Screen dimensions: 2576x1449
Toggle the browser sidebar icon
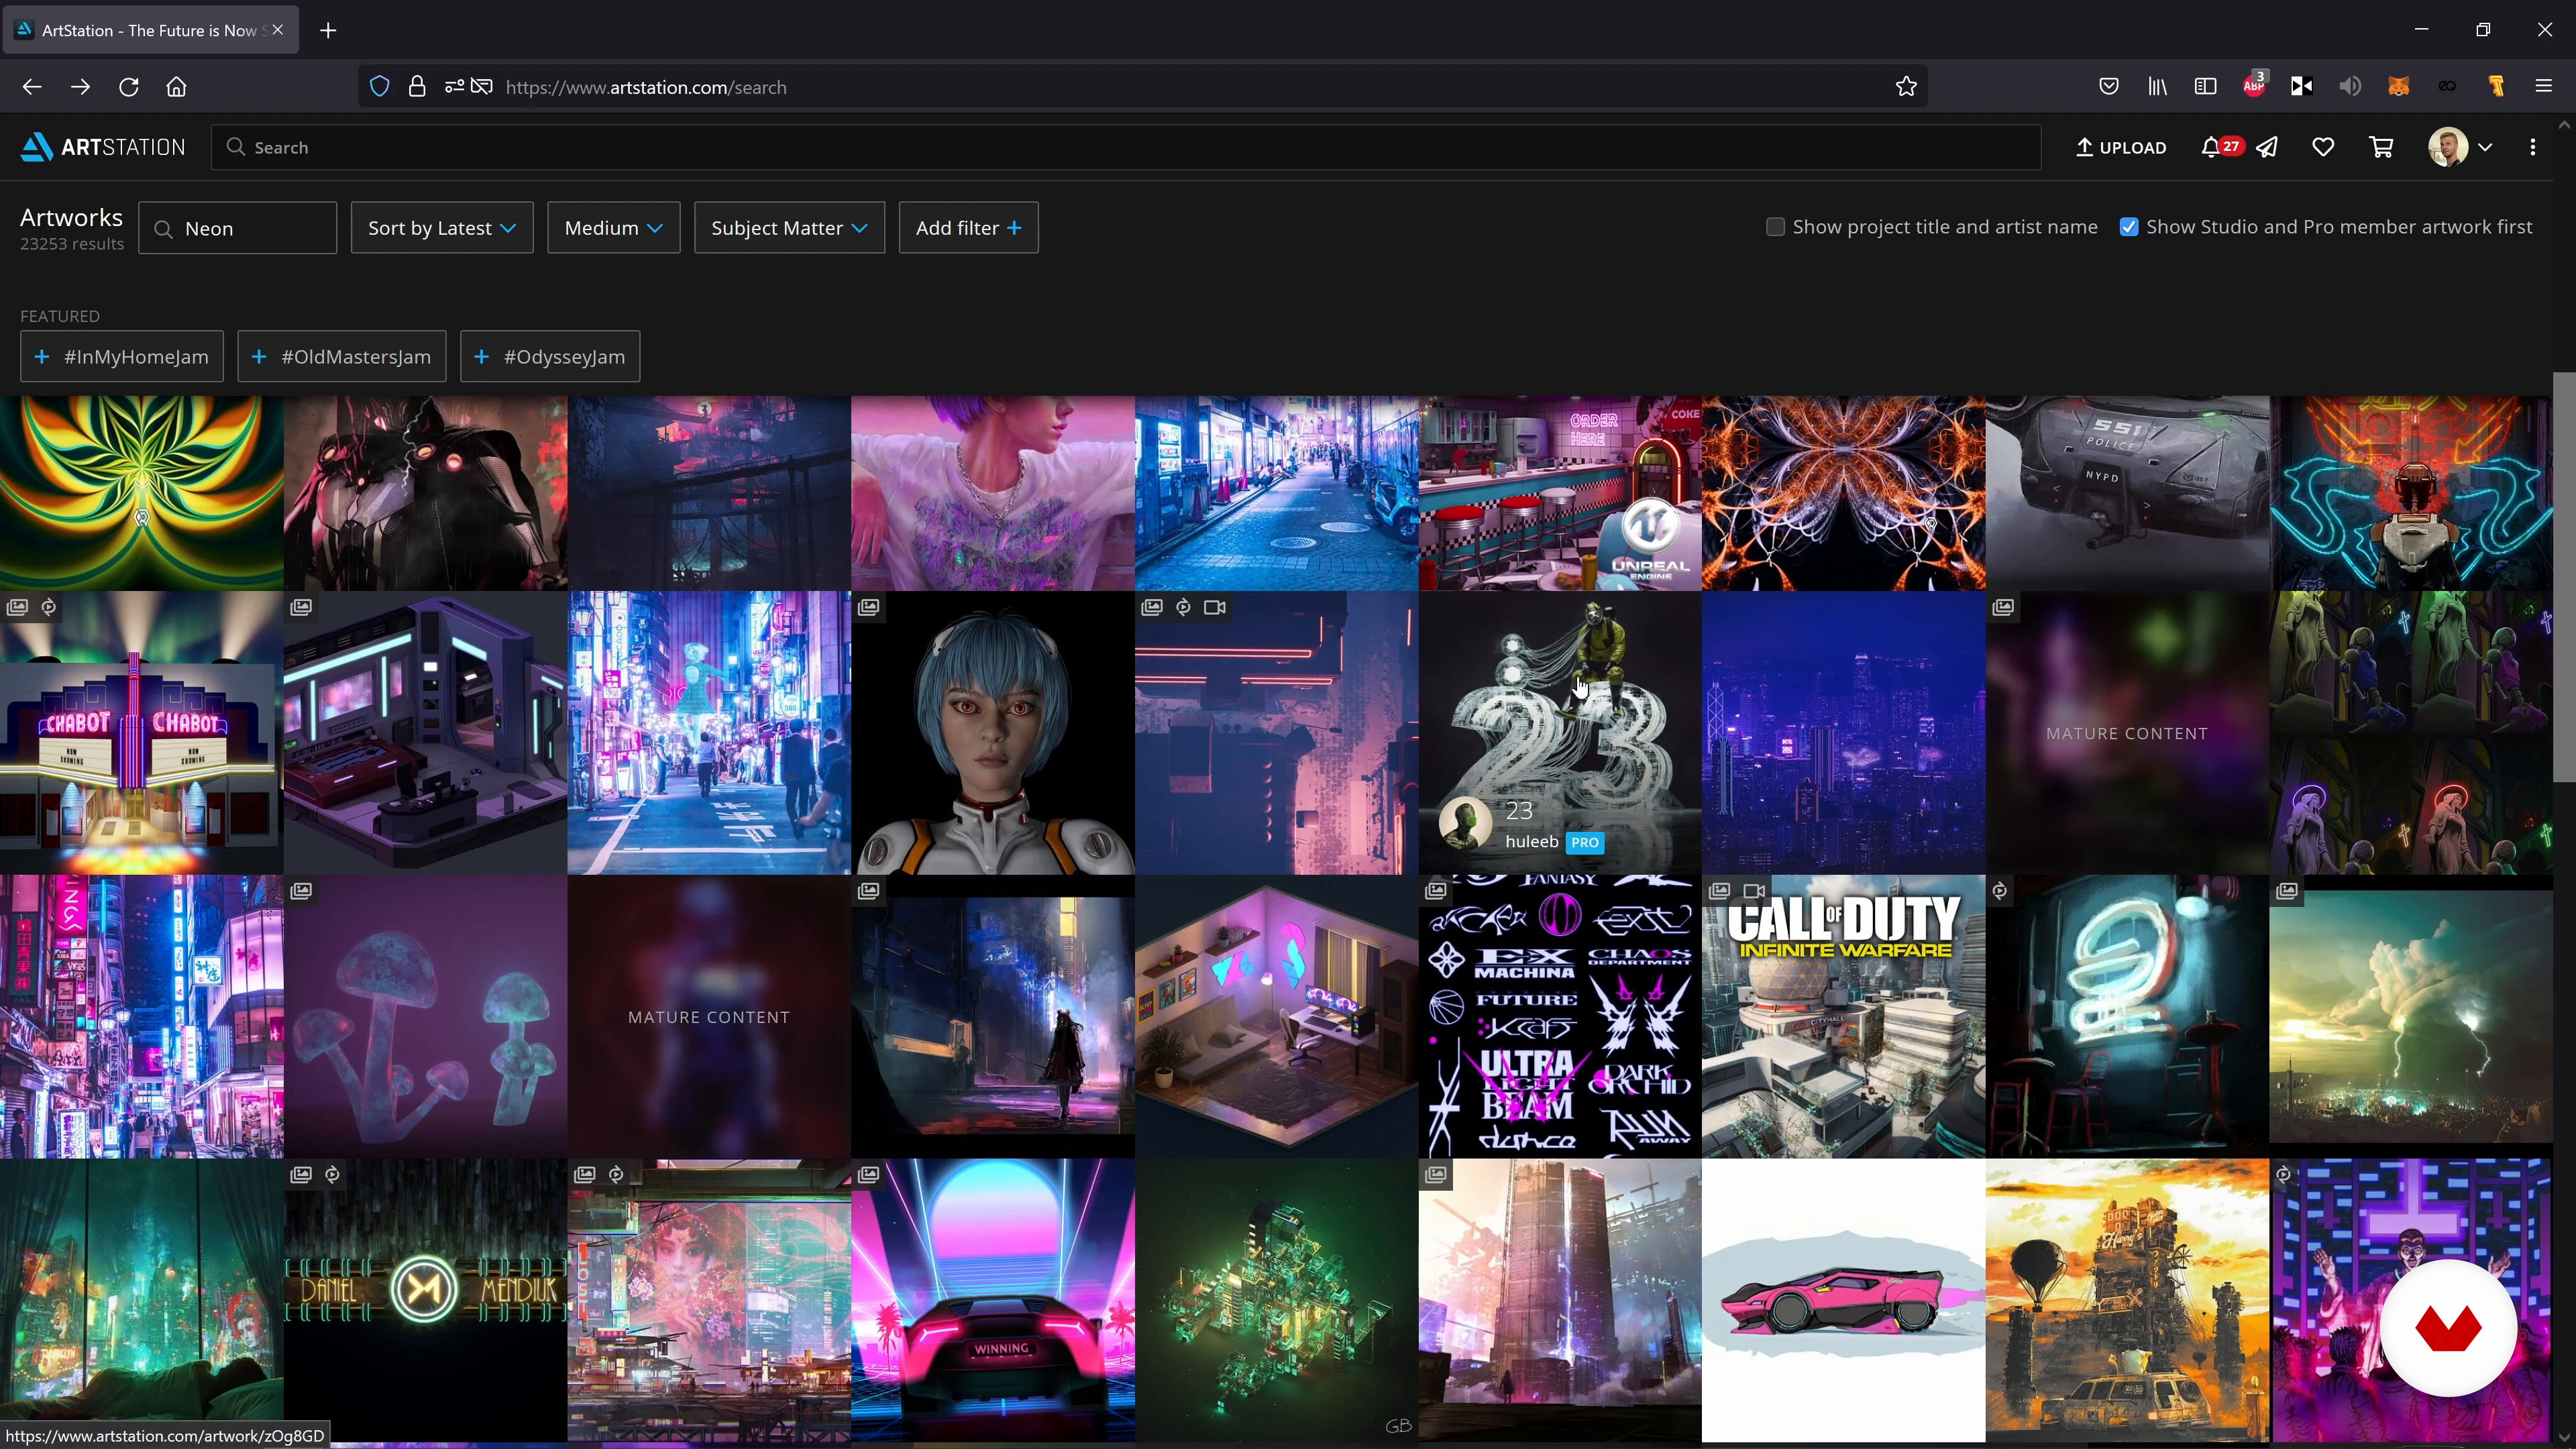point(2205,87)
